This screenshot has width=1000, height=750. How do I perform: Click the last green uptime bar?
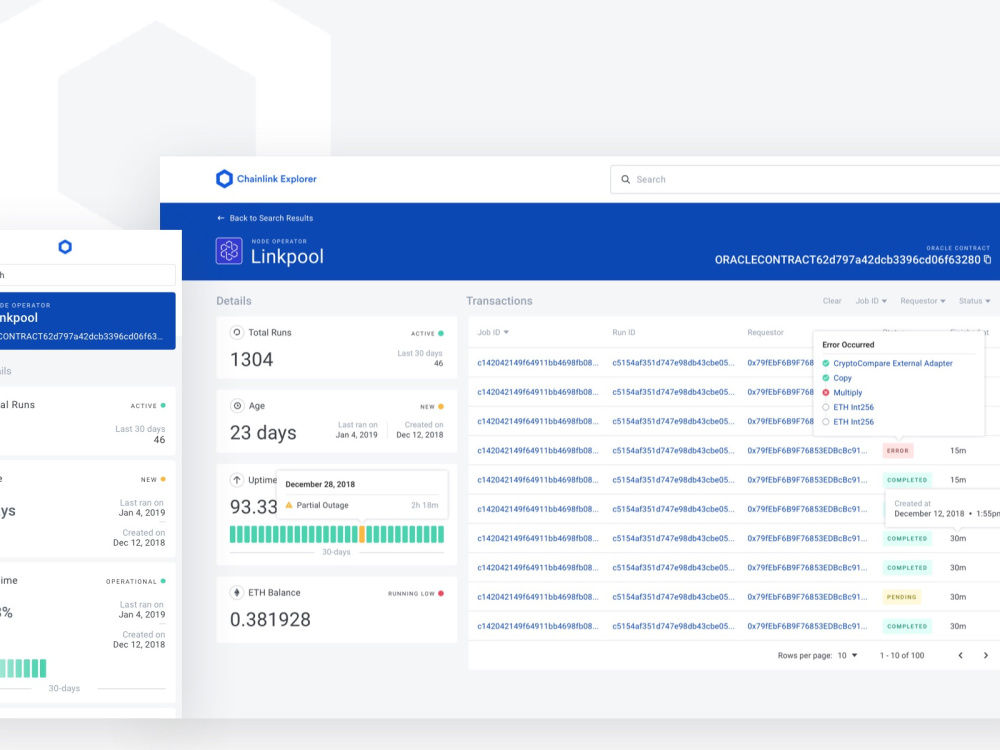(x=441, y=534)
